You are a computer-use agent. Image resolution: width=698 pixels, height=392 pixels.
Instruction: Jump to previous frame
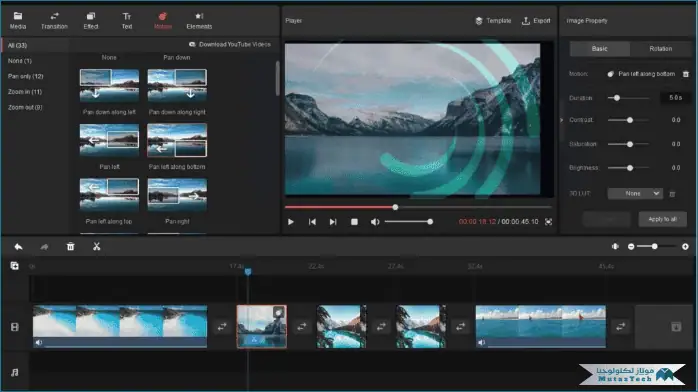312,222
